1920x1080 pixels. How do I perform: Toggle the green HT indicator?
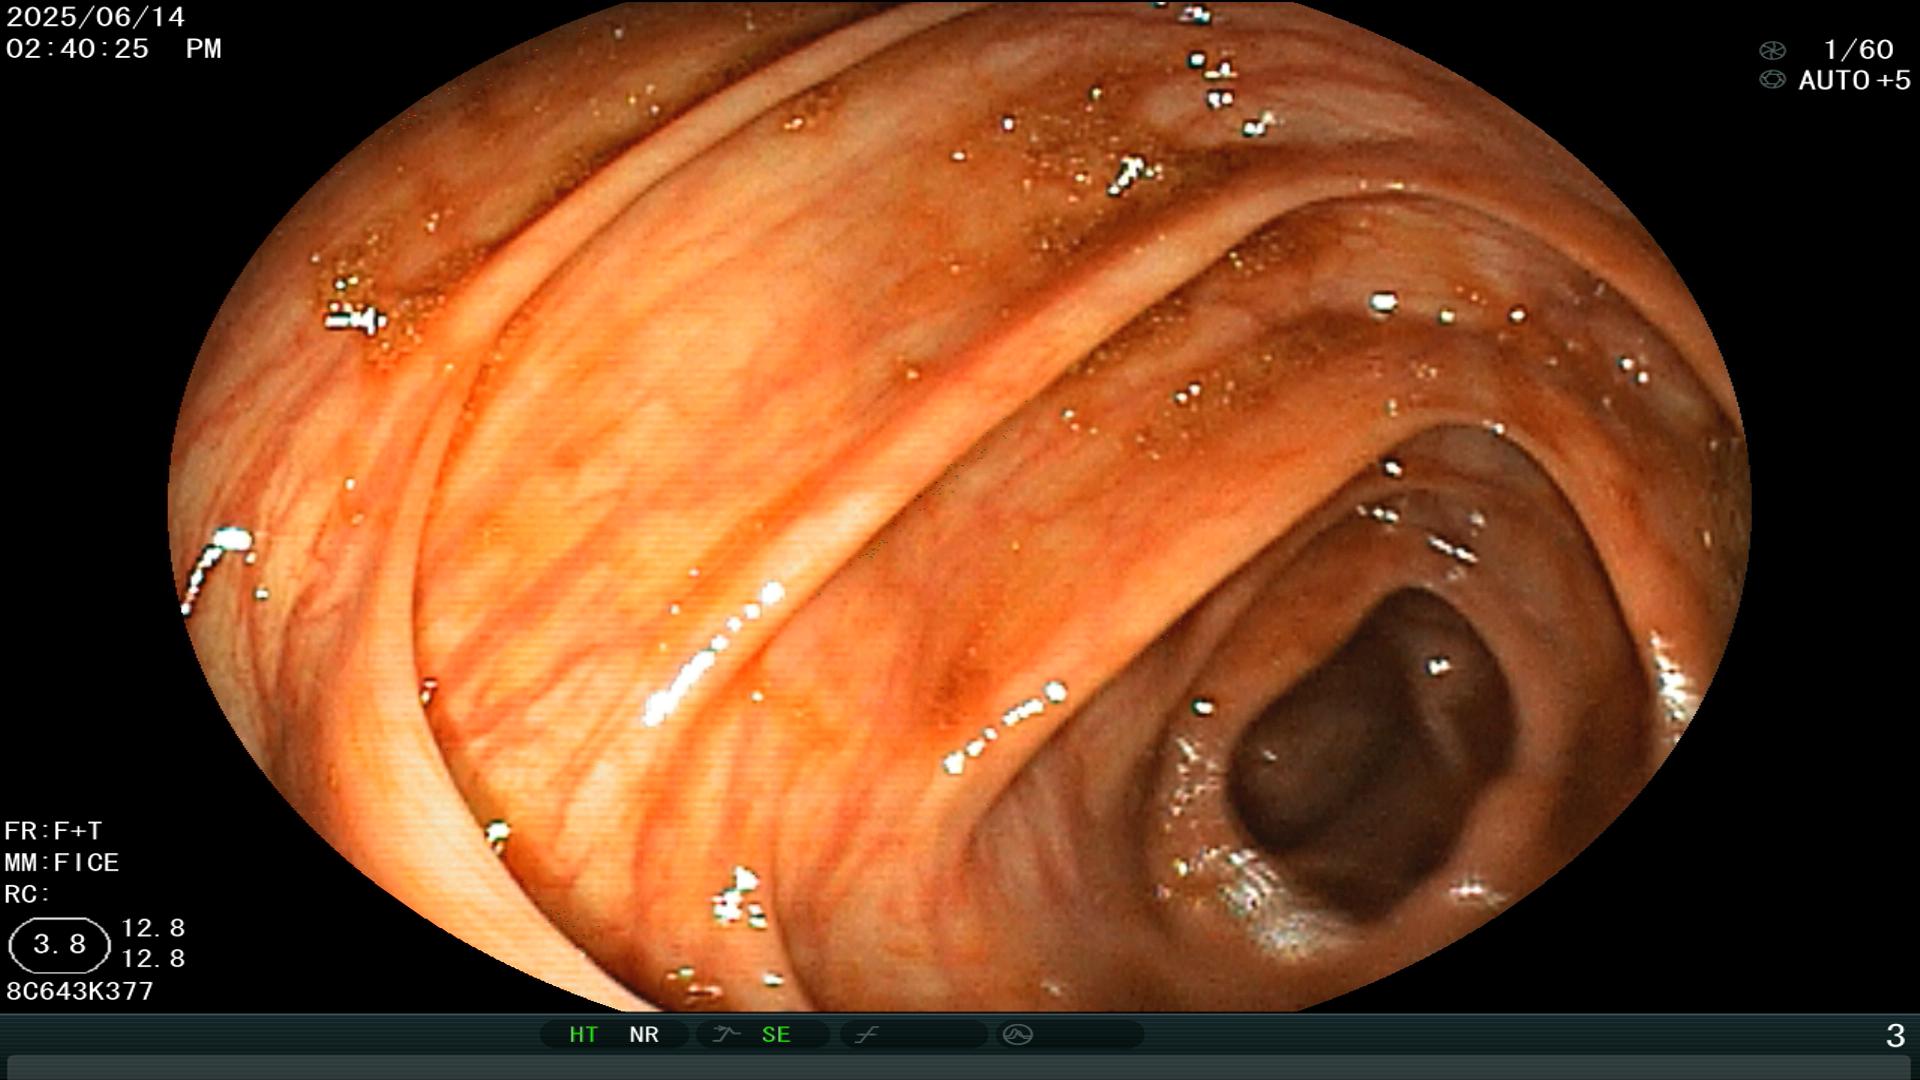click(583, 1035)
